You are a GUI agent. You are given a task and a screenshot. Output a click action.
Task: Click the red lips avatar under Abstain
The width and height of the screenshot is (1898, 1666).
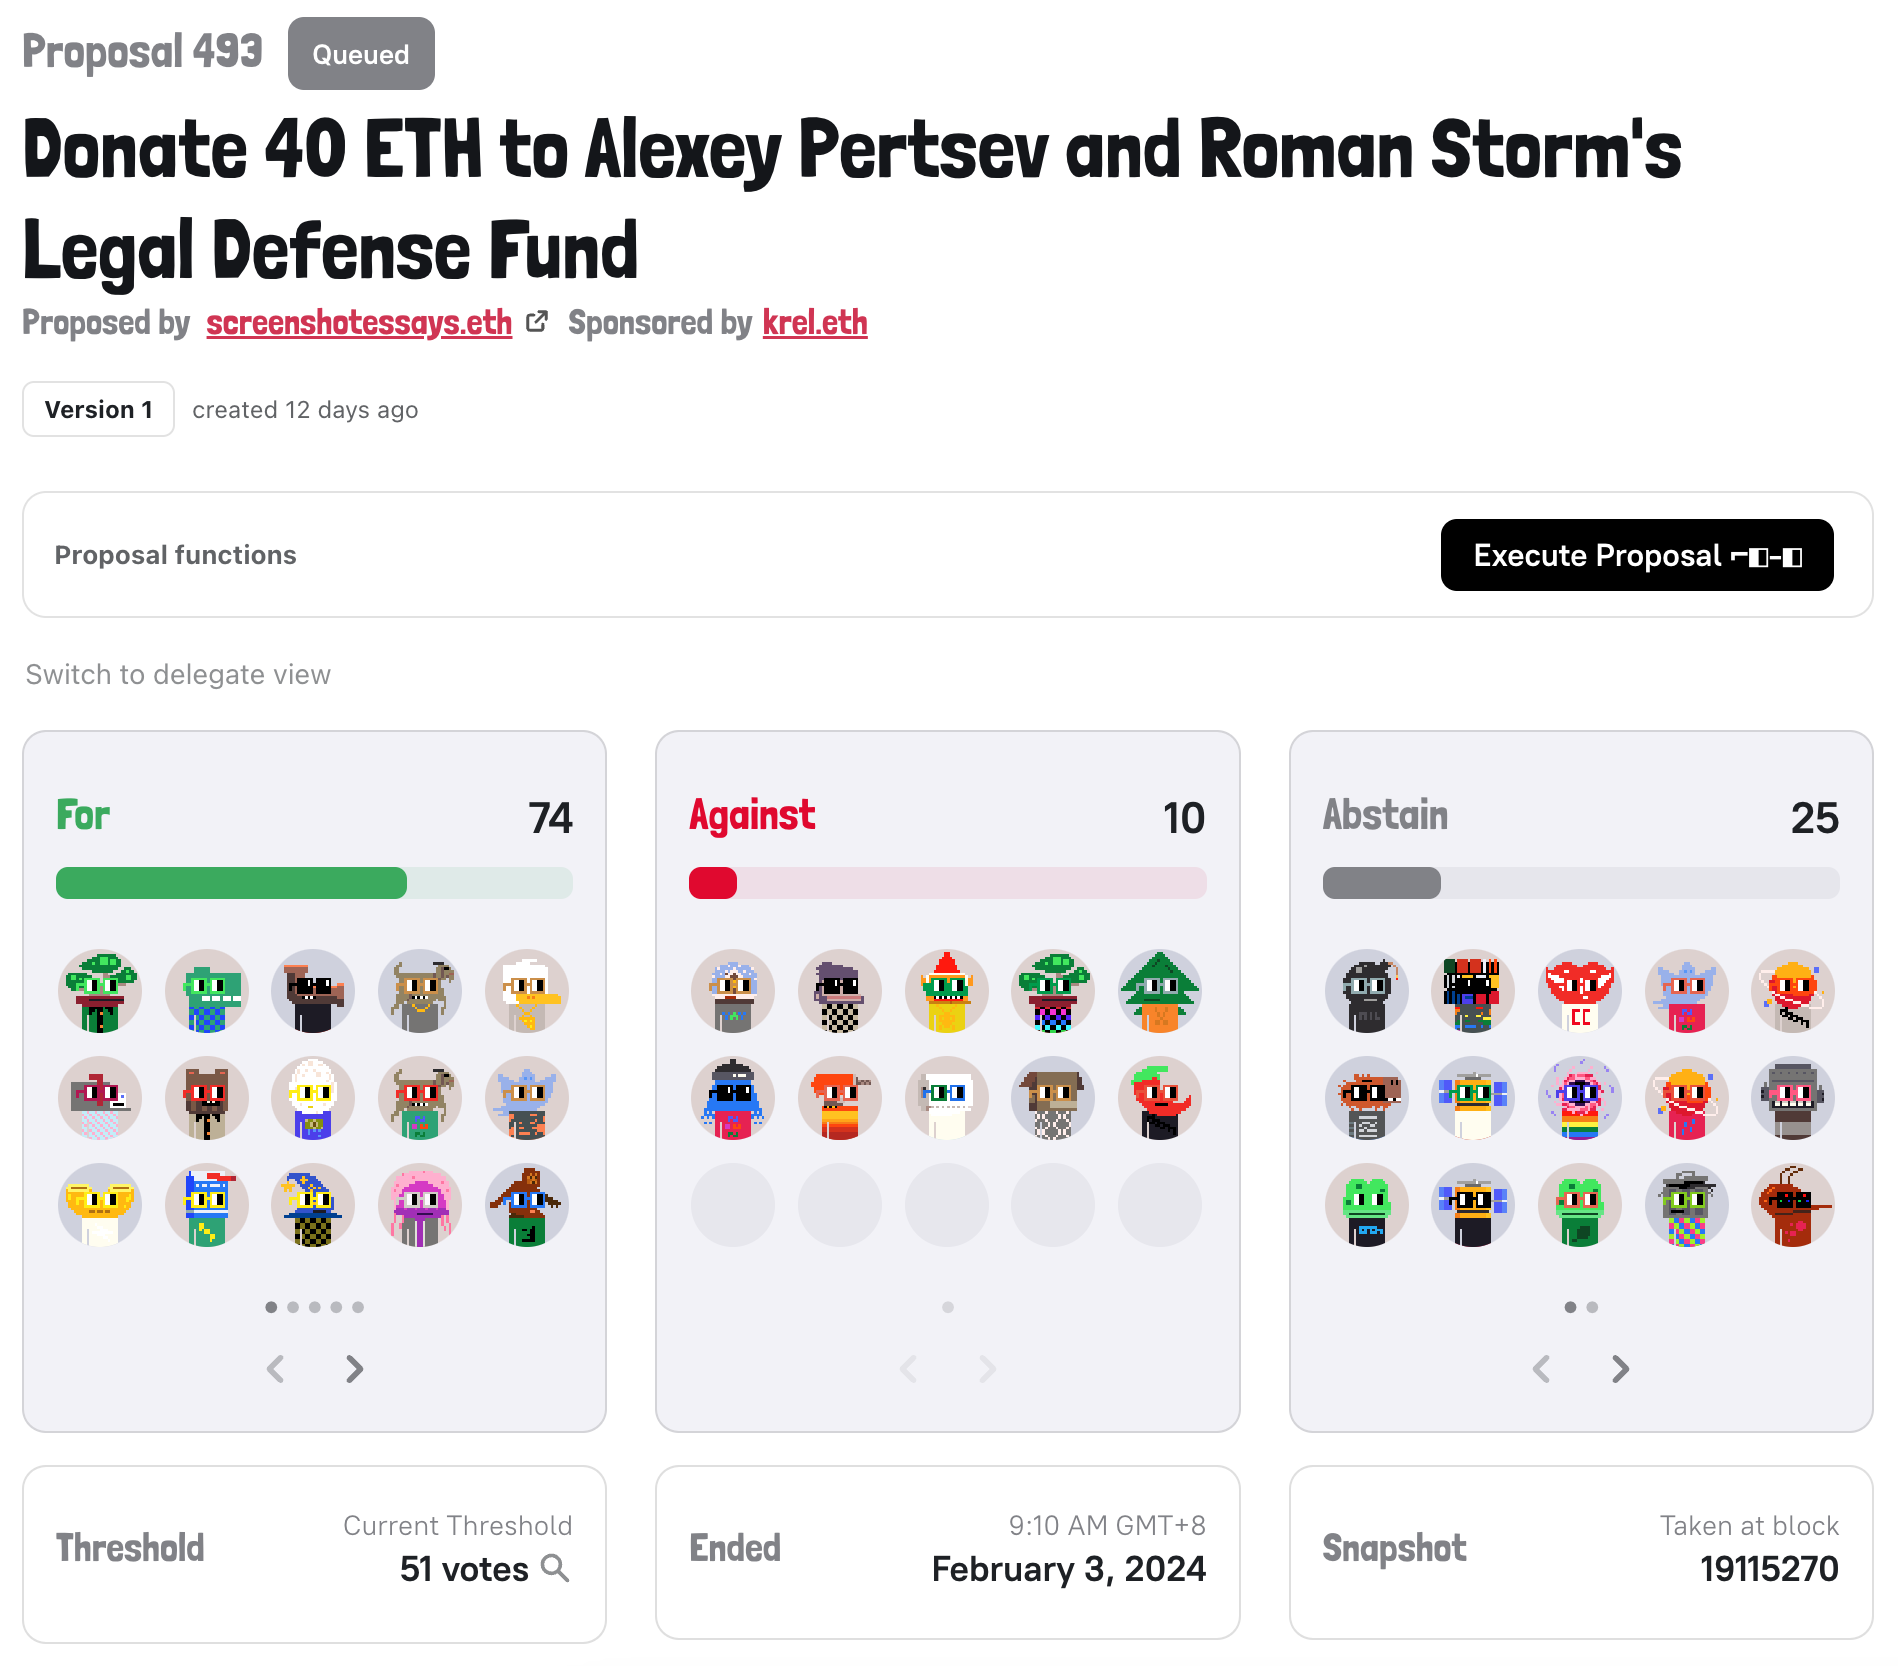(x=1580, y=991)
